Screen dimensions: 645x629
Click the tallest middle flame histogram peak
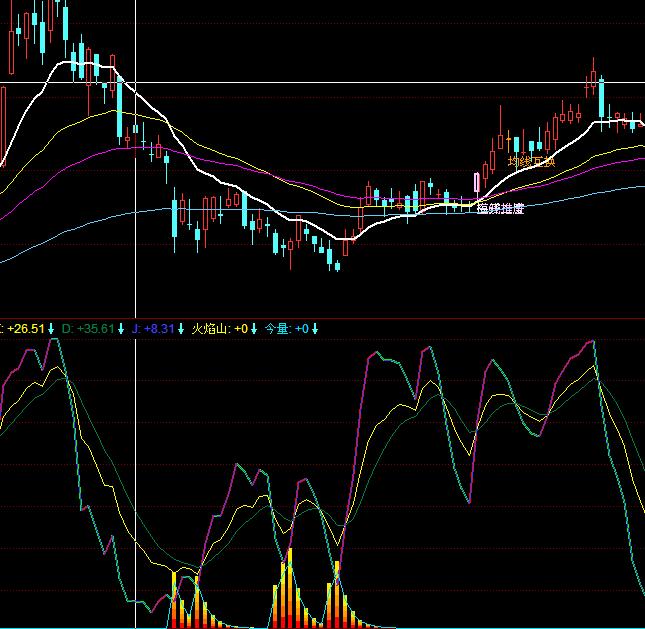click(x=290, y=552)
